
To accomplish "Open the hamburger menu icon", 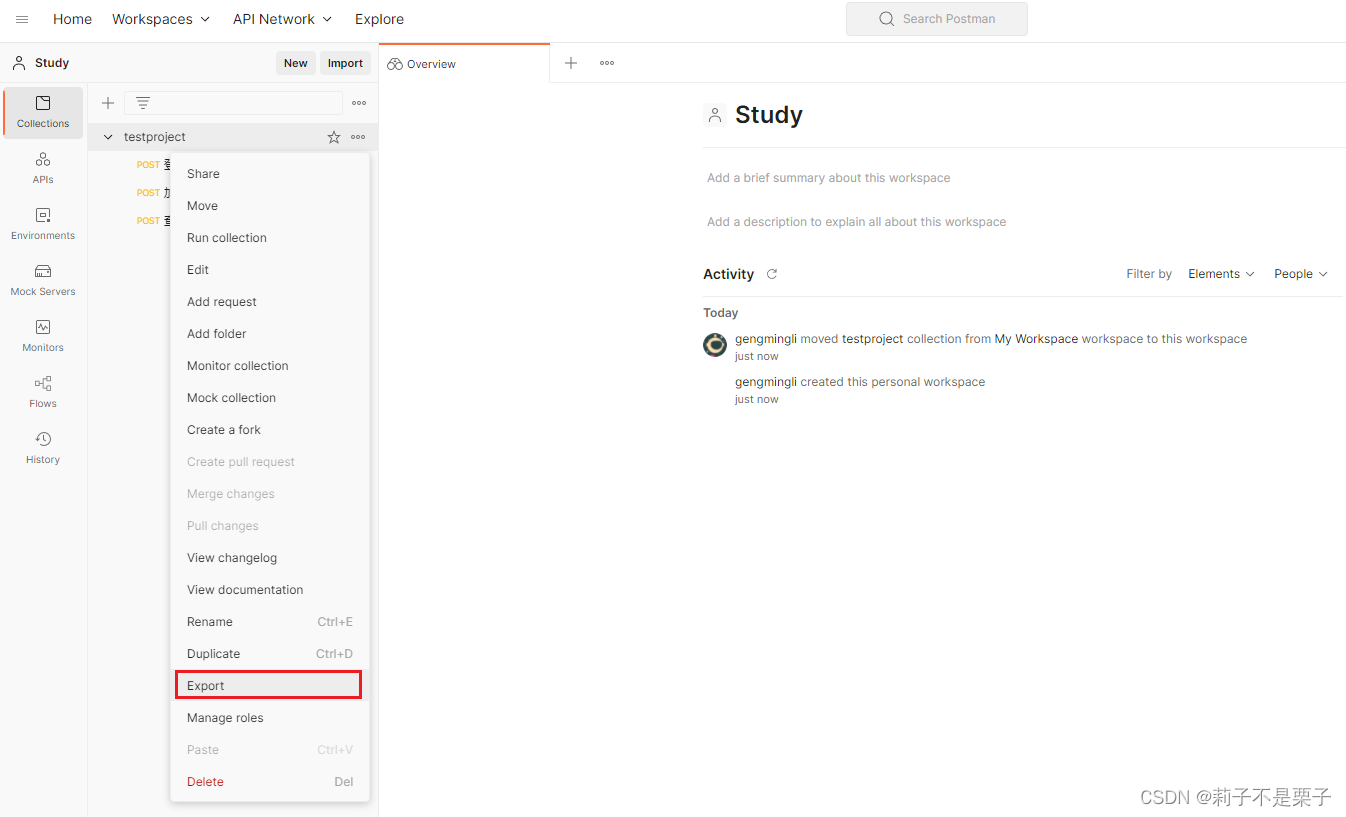I will click(22, 19).
